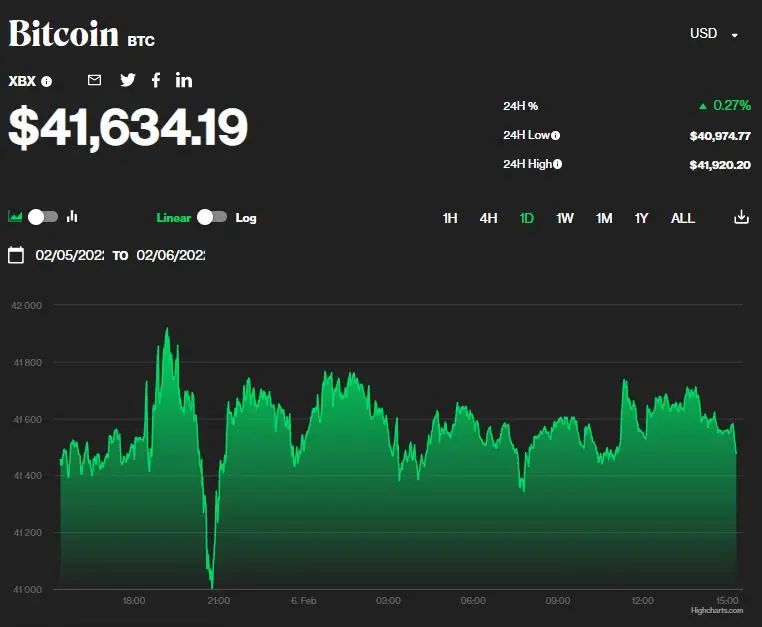This screenshot has height=627, width=762.
Task: Select the ALL timeframe
Action: [683, 218]
